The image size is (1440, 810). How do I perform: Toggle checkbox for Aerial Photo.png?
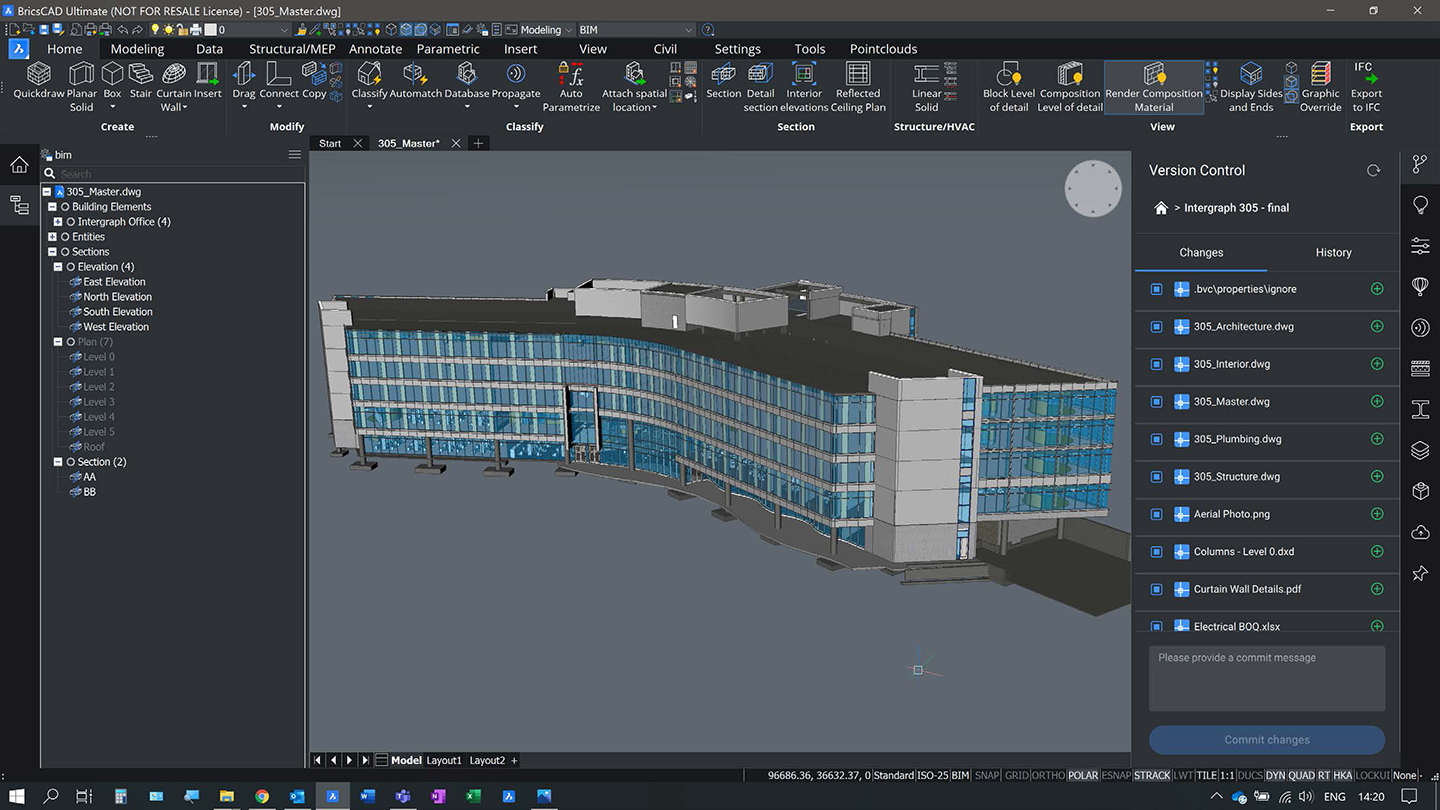tap(1156, 514)
